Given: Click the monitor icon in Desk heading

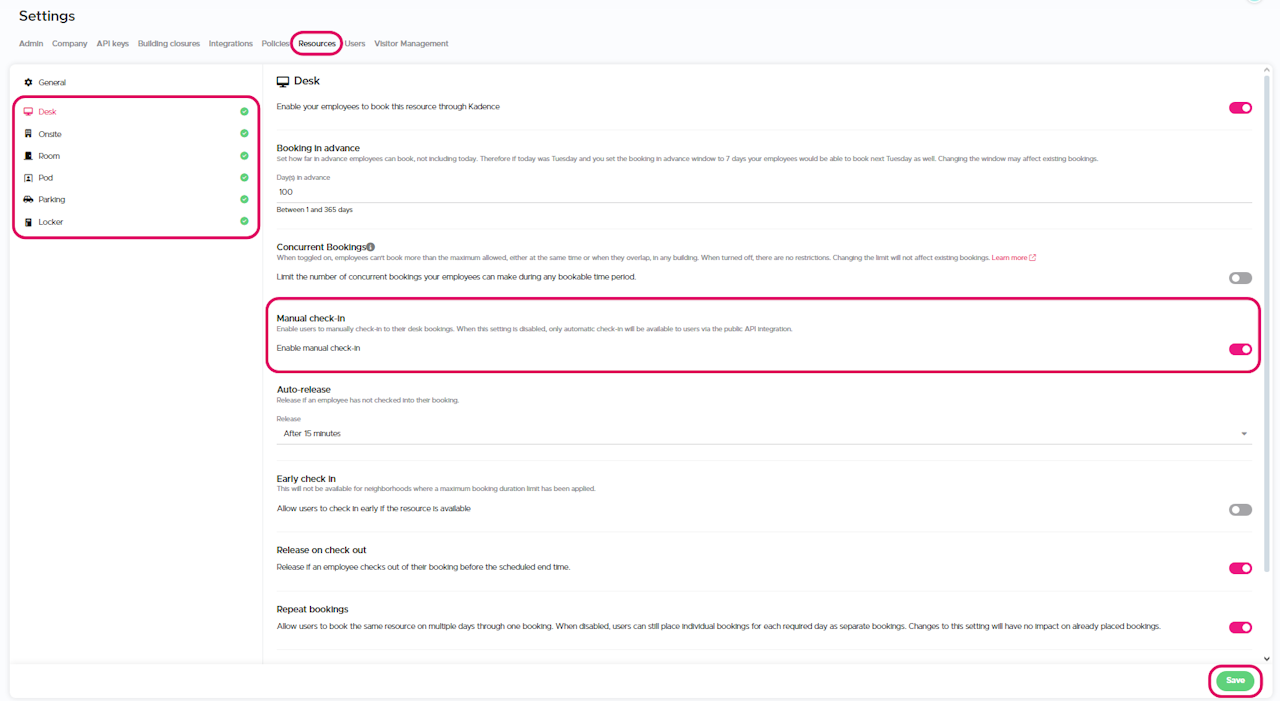Looking at the screenshot, I should 283,81.
